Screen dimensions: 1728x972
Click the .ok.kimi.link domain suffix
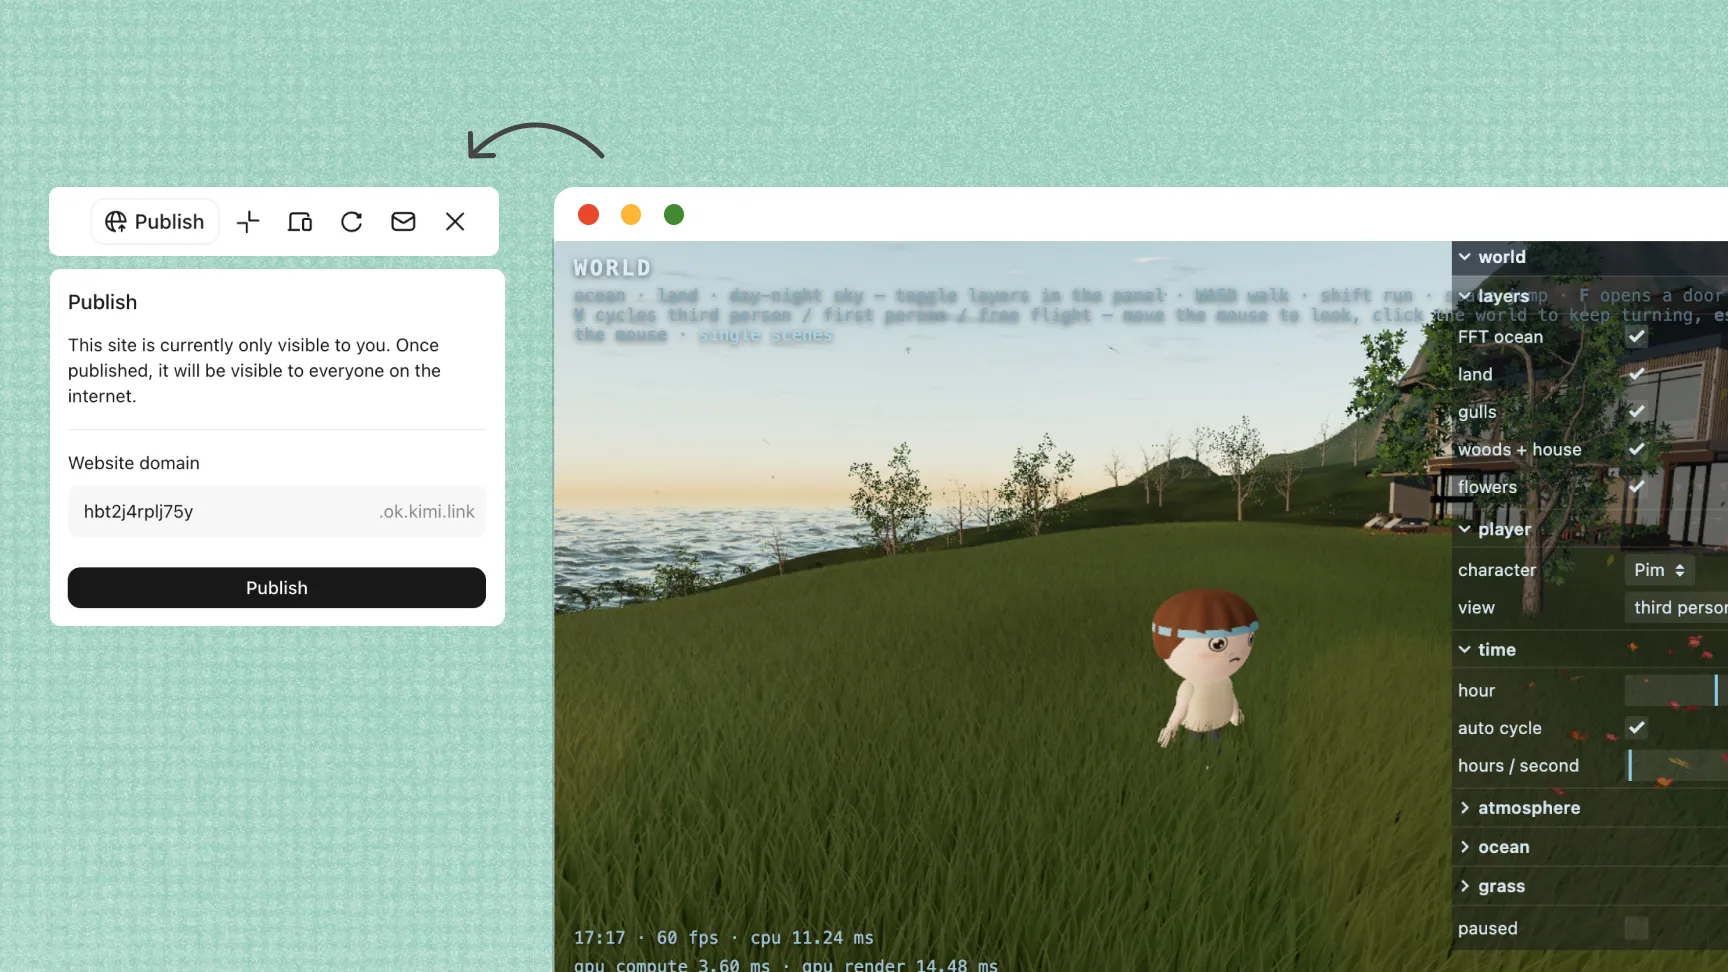pyautogui.click(x=427, y=511)
